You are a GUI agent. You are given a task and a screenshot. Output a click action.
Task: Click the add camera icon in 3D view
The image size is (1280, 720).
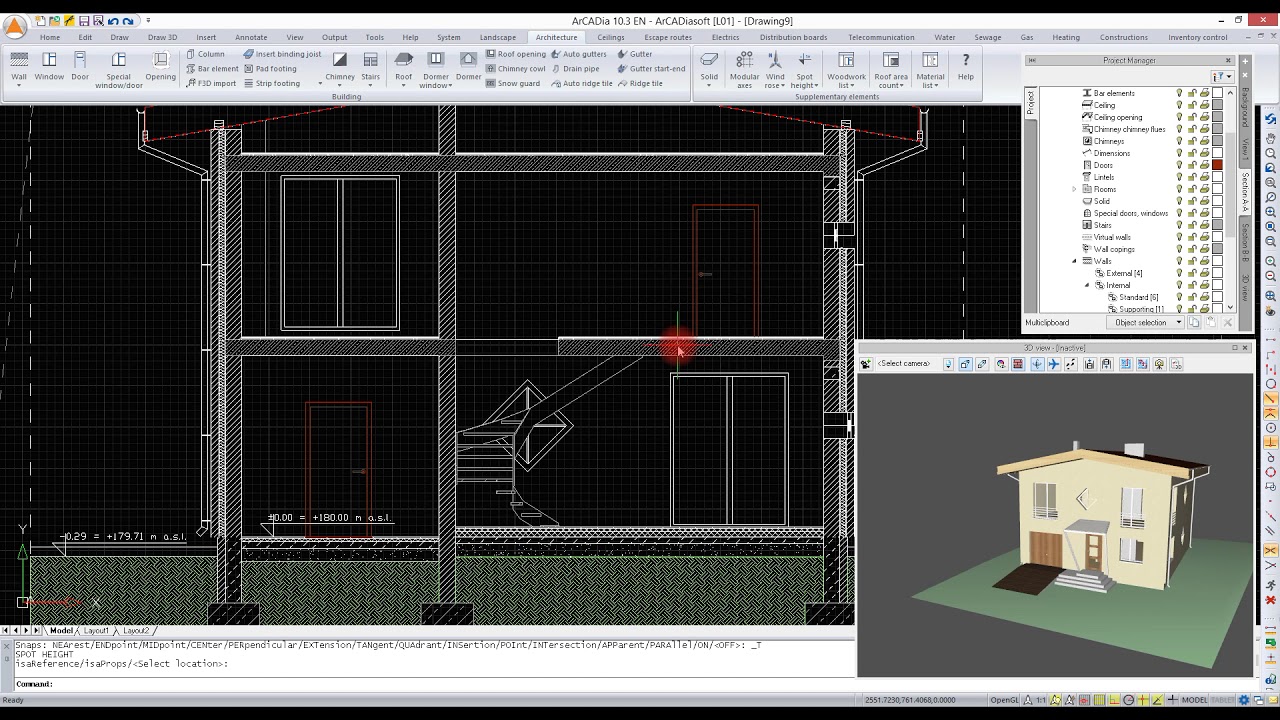tap(865, 364)
